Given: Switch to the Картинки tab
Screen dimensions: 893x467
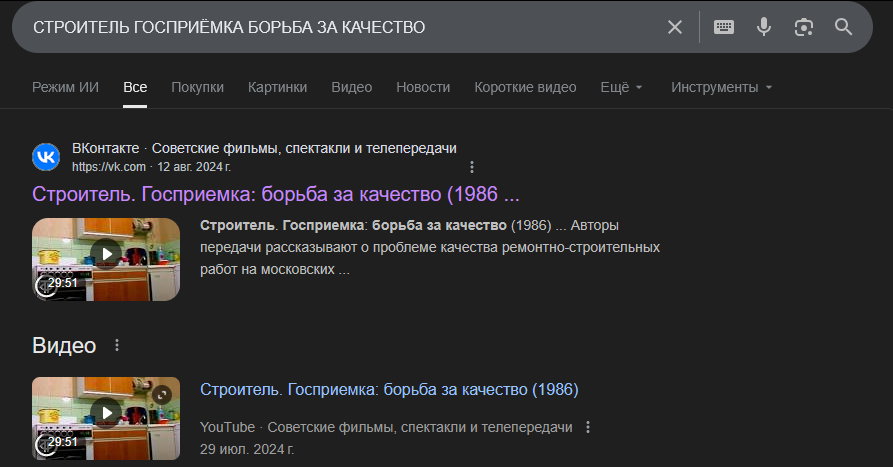Looking at the screenshot, I should coord(277,87).
